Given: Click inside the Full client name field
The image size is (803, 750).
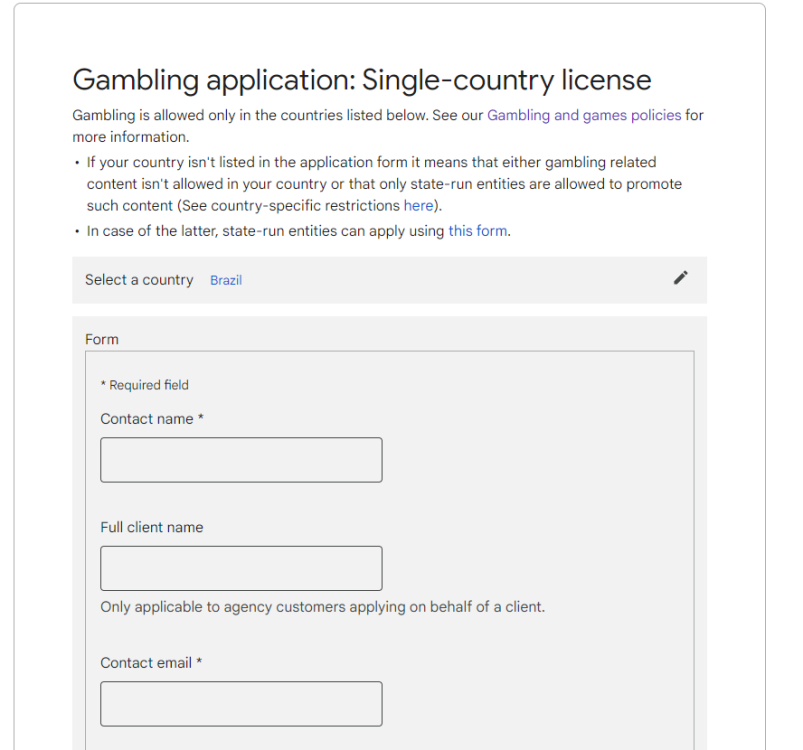Looking at the screenshot, I should pos(241,568).
